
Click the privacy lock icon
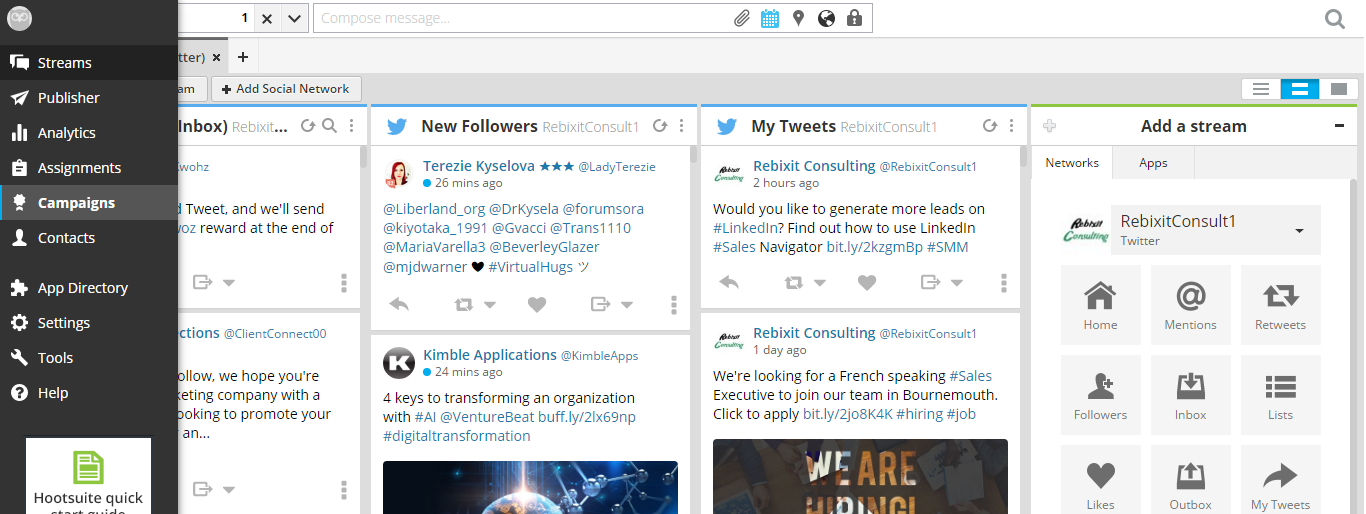tap(854, 18)
